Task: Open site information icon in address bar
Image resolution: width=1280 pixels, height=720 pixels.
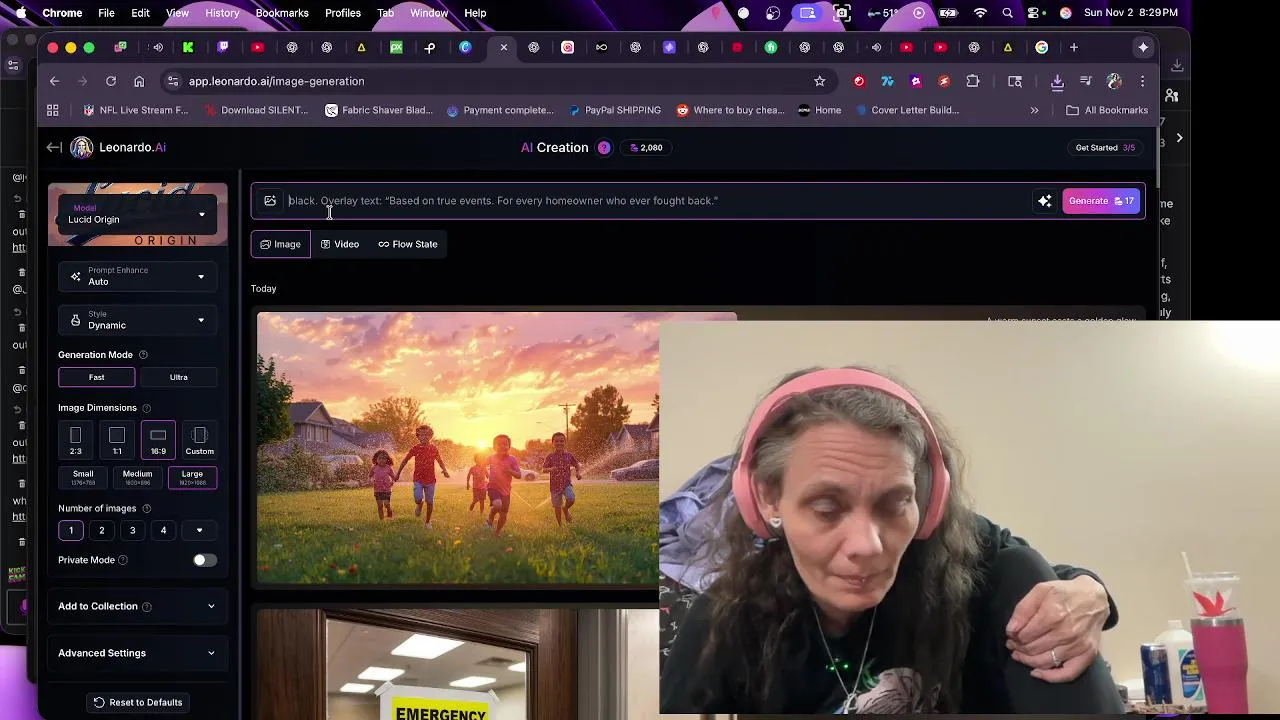Action: (173, 81)
